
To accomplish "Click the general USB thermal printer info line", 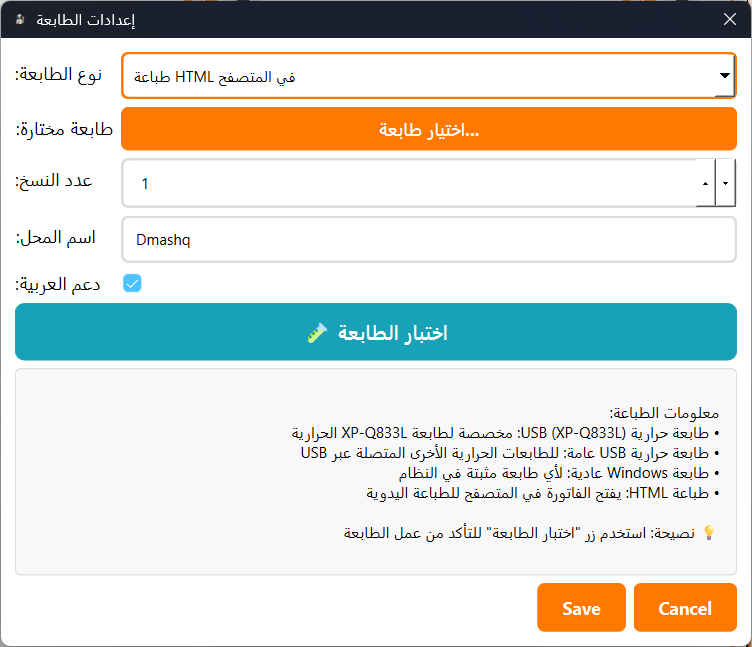I will coord(510,453).
